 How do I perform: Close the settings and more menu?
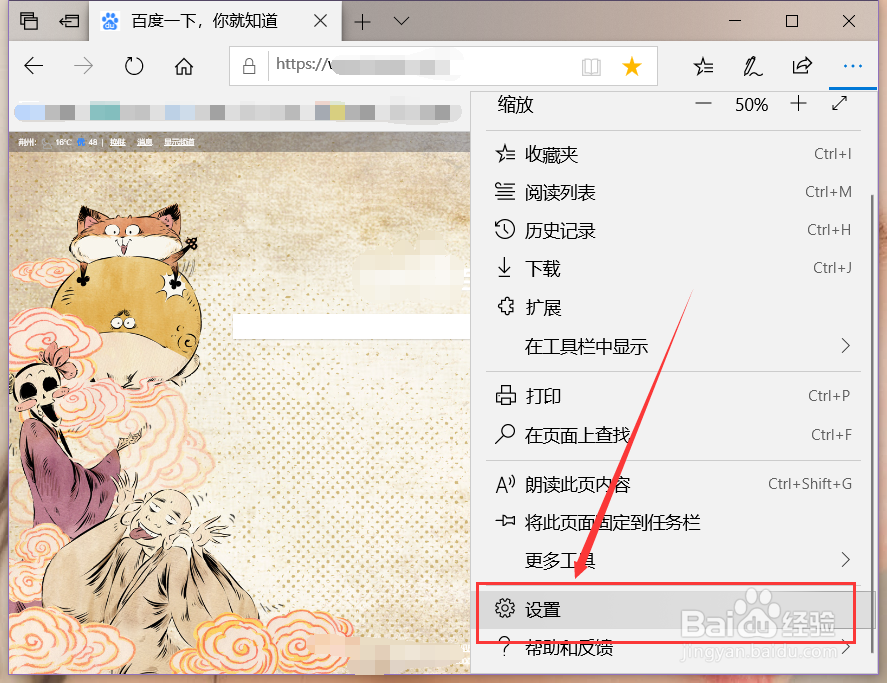(852, 66)
